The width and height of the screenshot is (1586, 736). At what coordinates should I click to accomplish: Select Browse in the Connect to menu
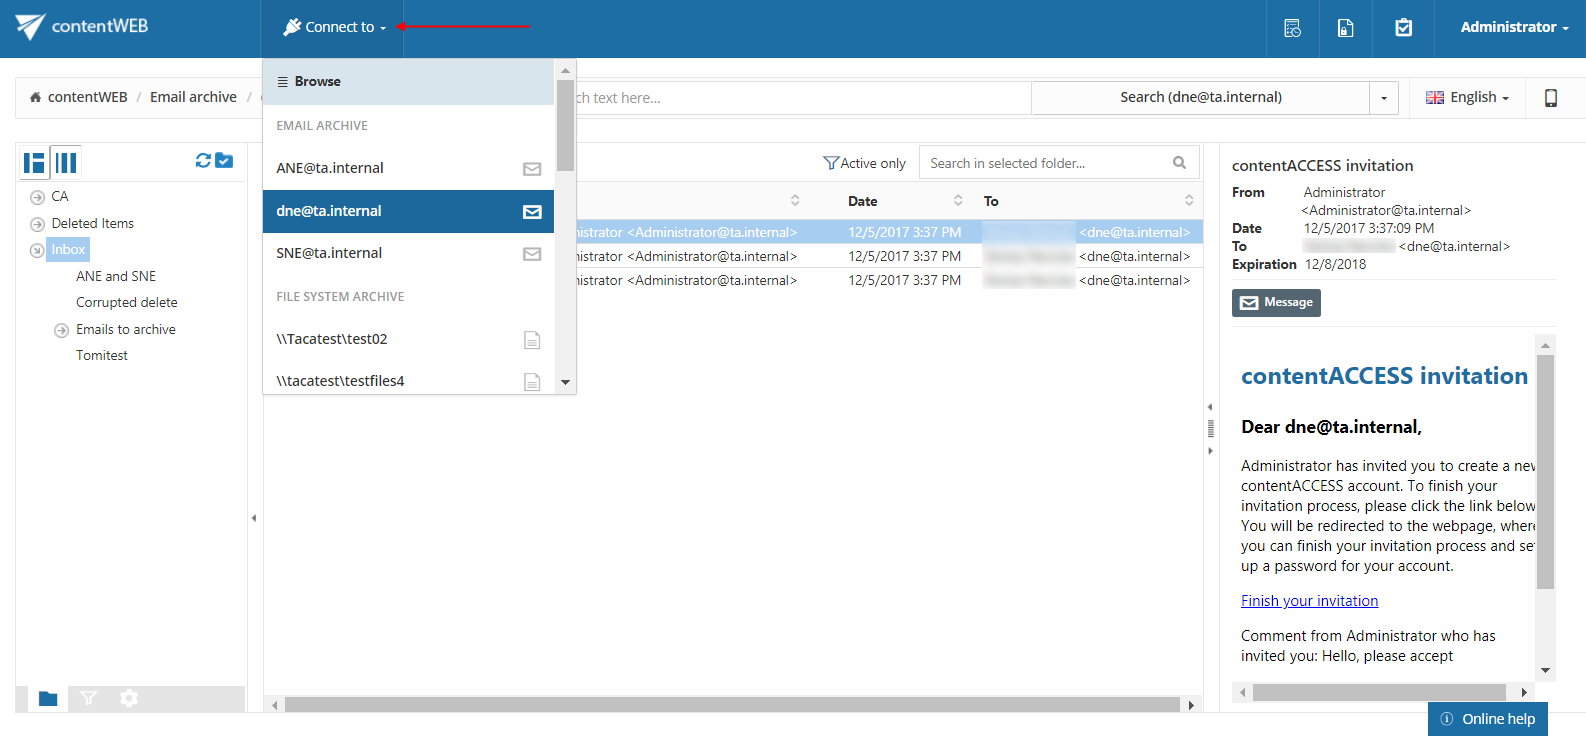pyautogui.click(x=408, y=82)
